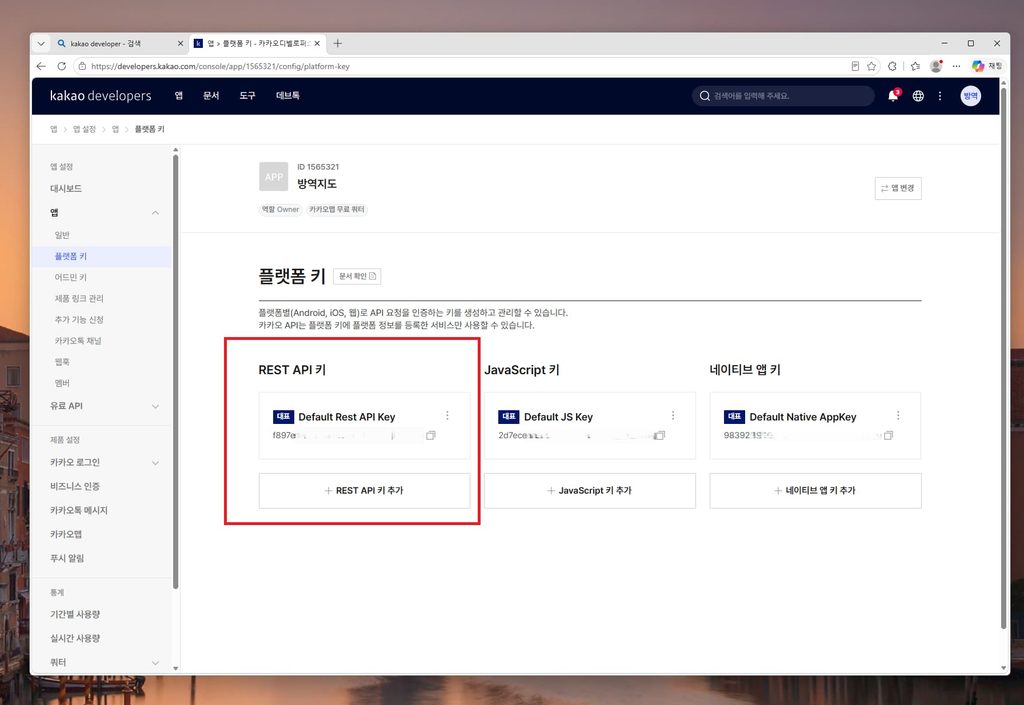Click the REST API 키 추가 button
Viewport: 1024px width, 705px height.
pos(364,491)
